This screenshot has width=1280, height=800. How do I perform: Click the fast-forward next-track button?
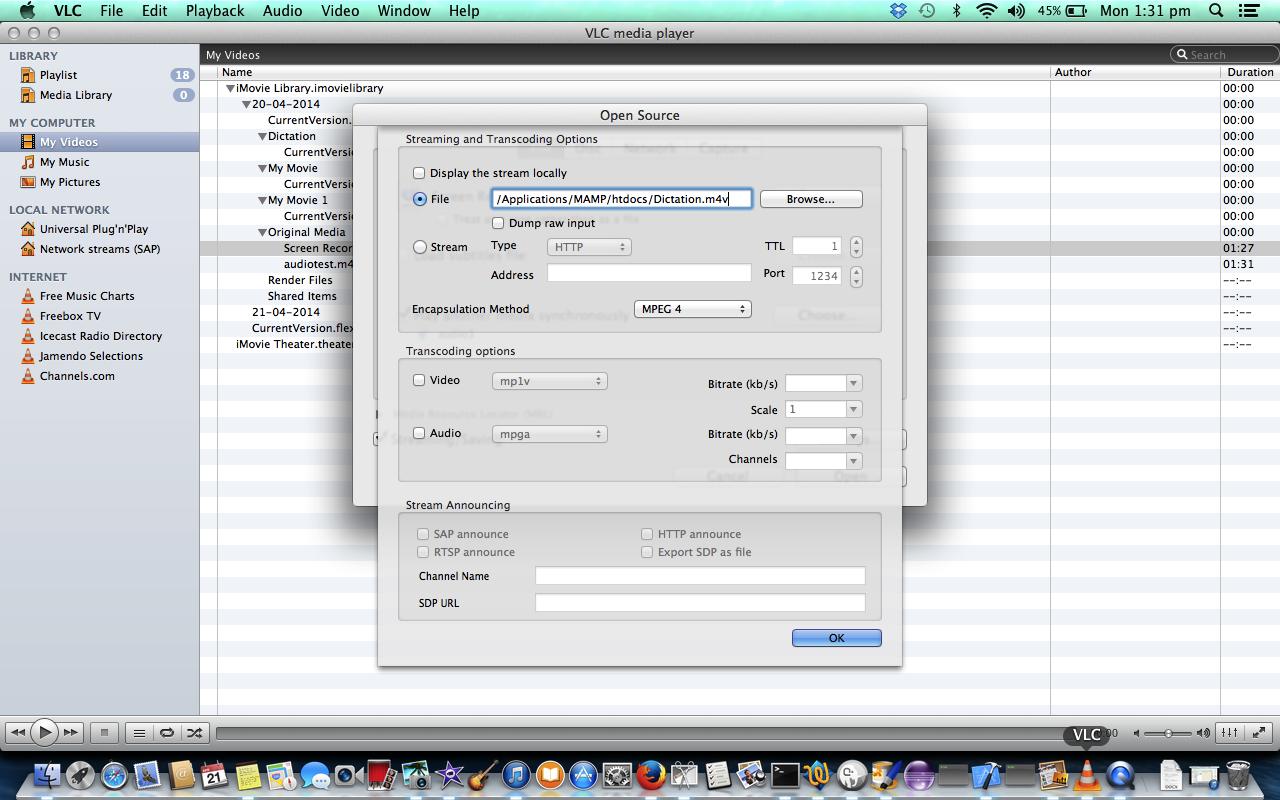coord(70,732)
